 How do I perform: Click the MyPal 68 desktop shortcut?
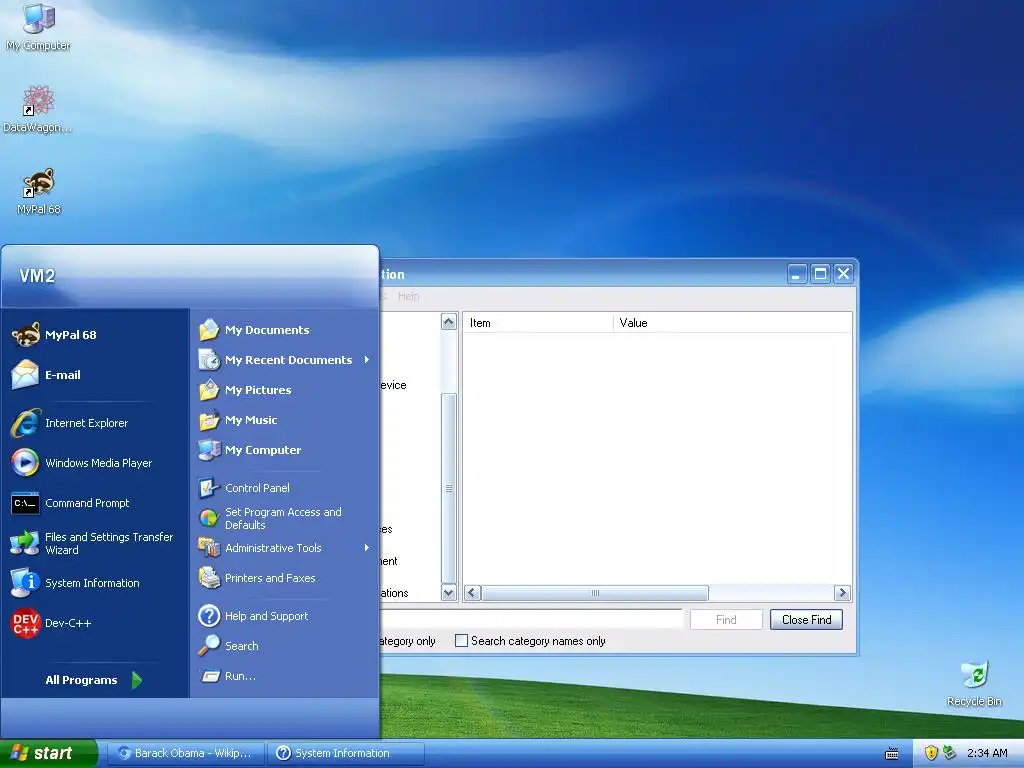click(38, 191)
